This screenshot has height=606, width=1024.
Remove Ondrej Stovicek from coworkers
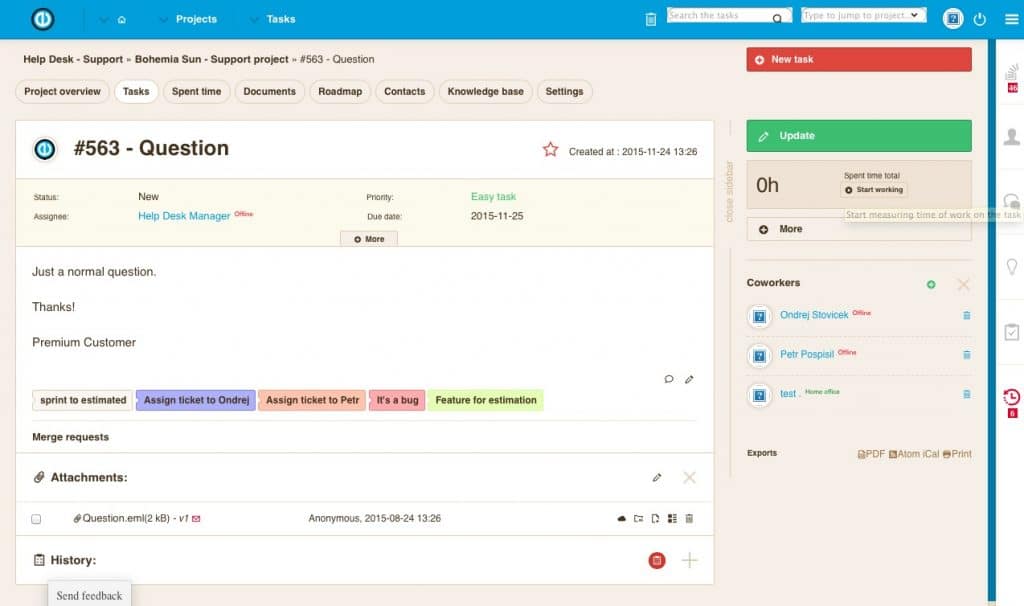(966, 316)
